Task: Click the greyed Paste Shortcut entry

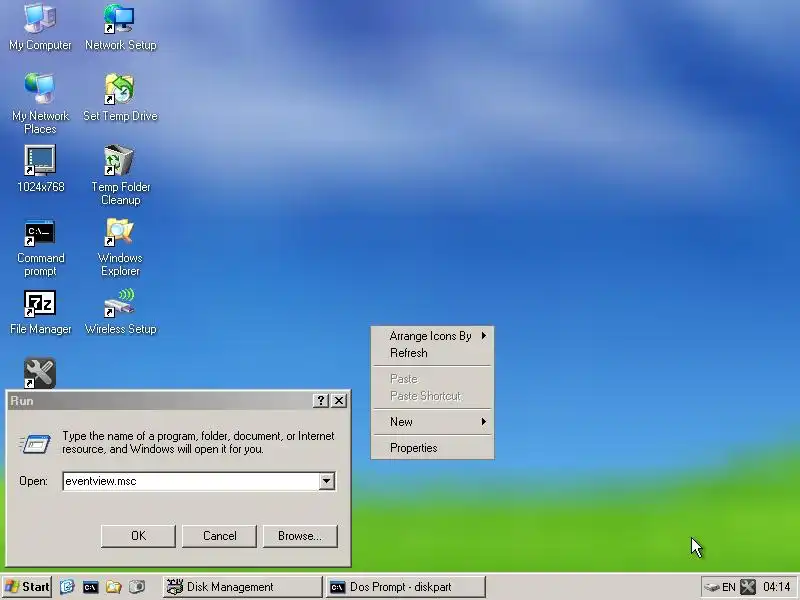Action: pyautogui.click(x=432, y=396)
